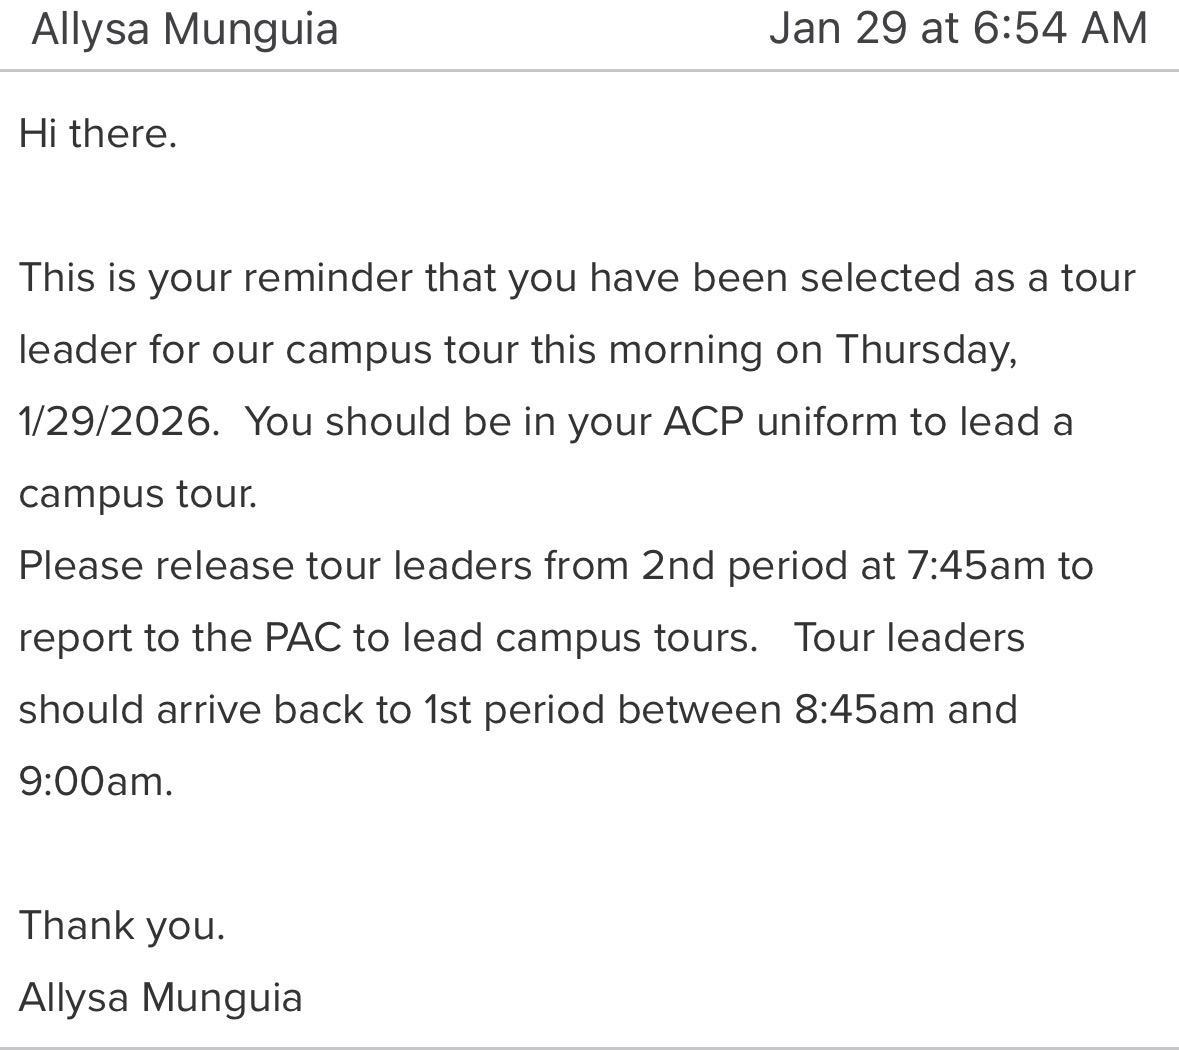Viewport: 1179px width, 1050px height.
Task: Click the word Thursday, in the message
Action: click(926, 349)
